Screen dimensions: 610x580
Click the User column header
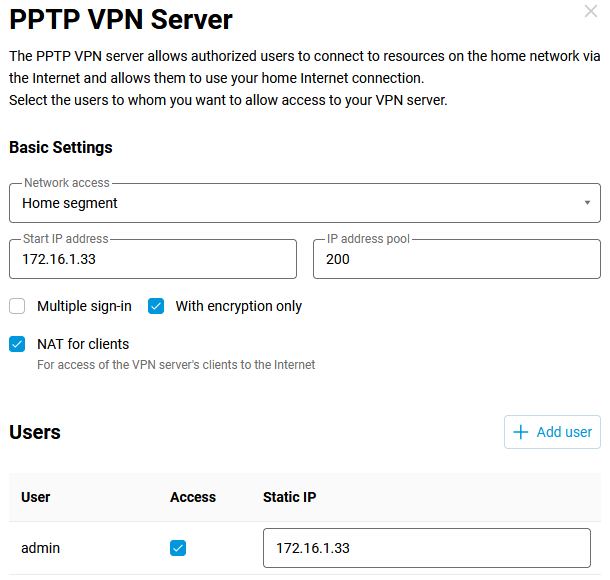(36, 497)
